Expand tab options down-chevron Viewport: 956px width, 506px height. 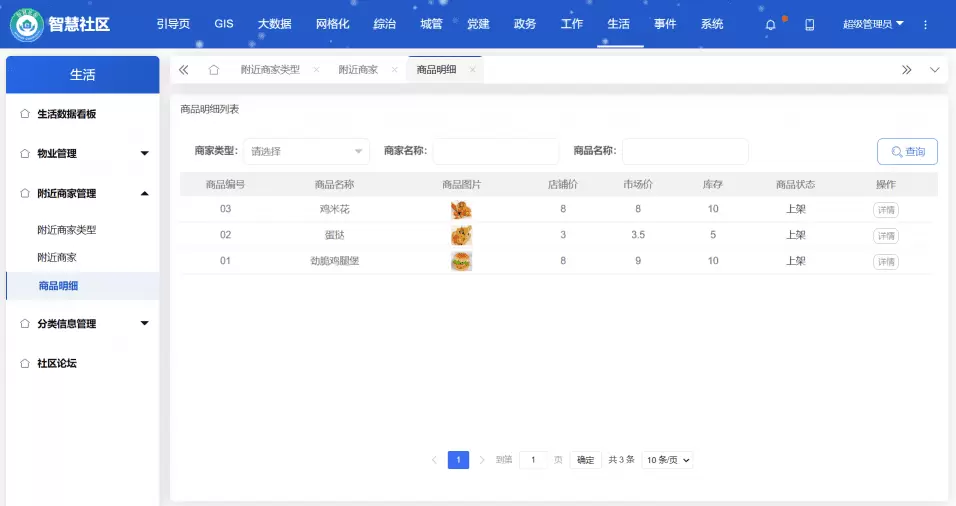point(935,70)
